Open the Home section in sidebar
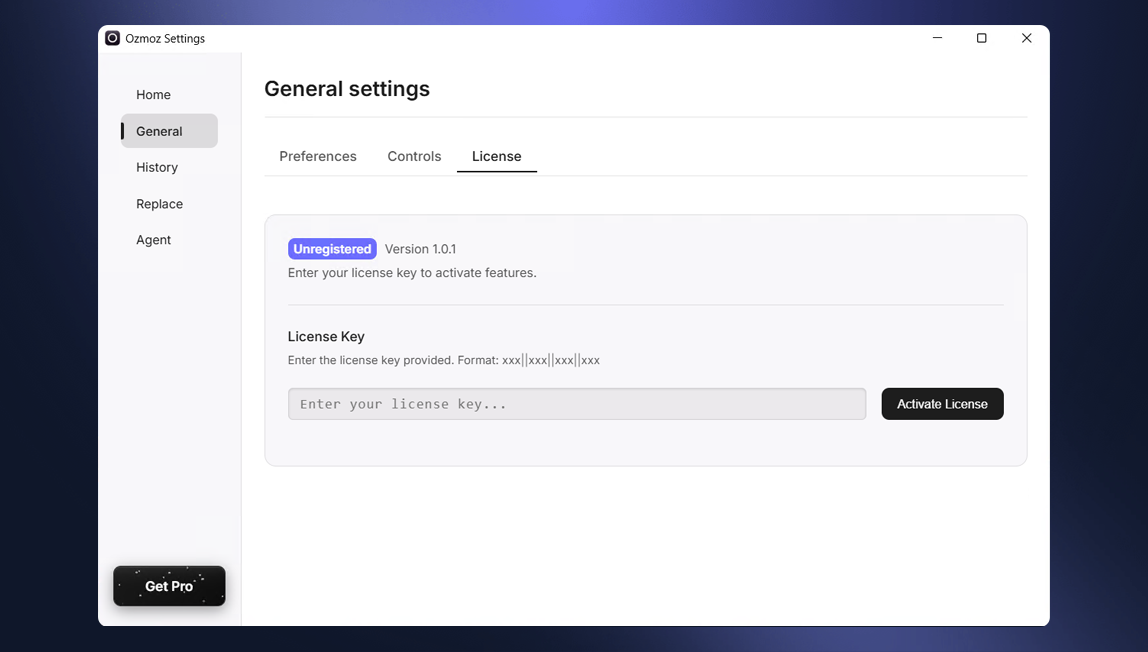 point(153,94)
